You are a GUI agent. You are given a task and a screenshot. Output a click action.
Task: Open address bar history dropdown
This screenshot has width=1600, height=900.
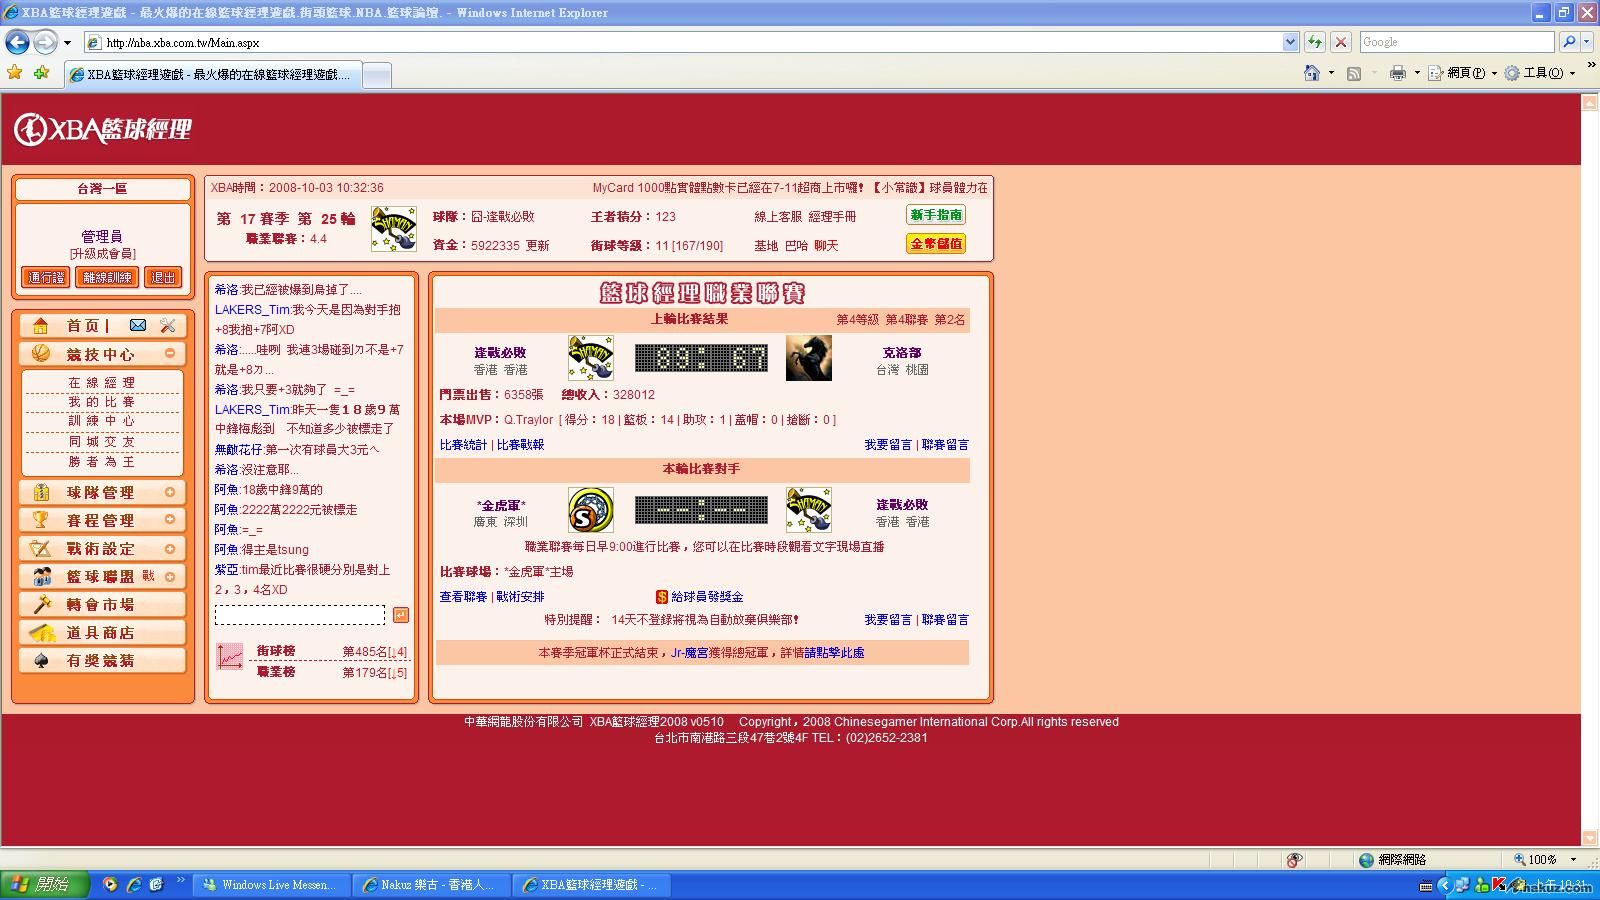click(x=1289, y=42)
